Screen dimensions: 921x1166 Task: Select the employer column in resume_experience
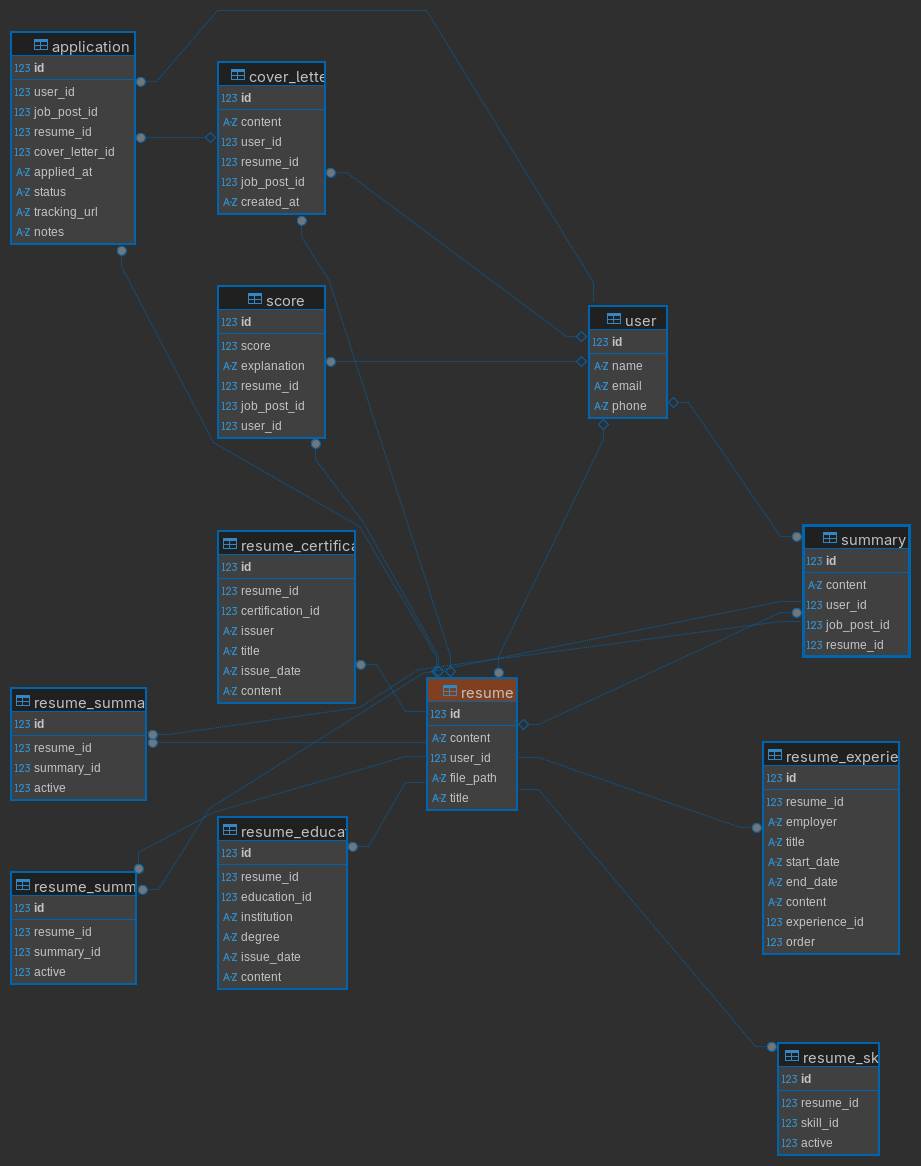pos(811,822)
